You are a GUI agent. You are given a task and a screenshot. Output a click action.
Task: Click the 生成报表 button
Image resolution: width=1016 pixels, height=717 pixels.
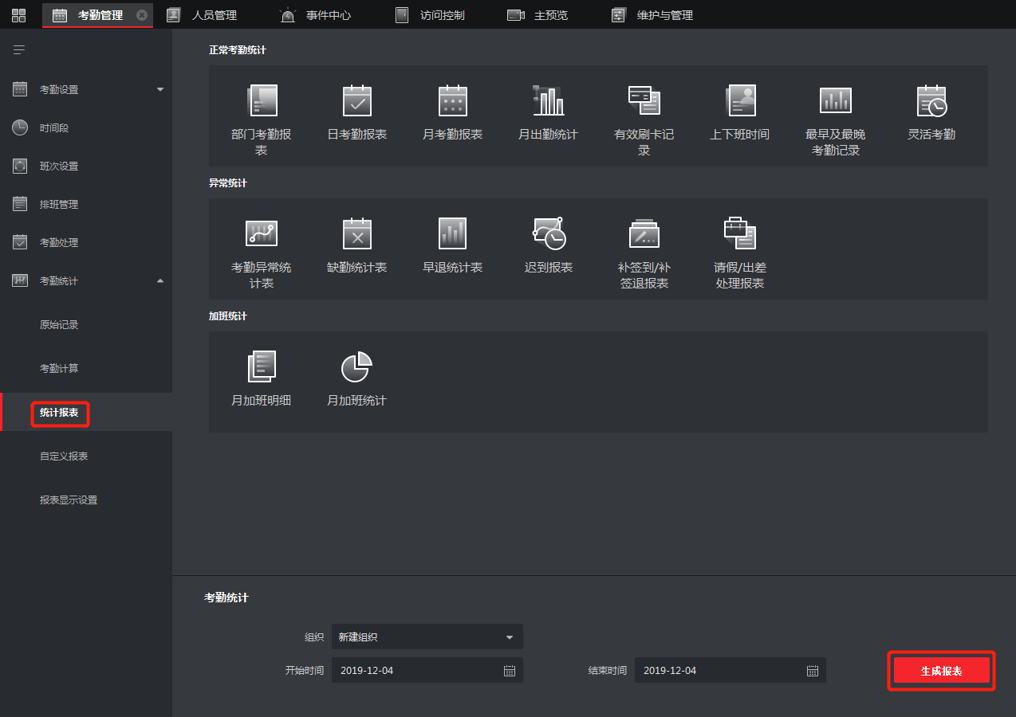pyautogui.click(x=941, y=671)
